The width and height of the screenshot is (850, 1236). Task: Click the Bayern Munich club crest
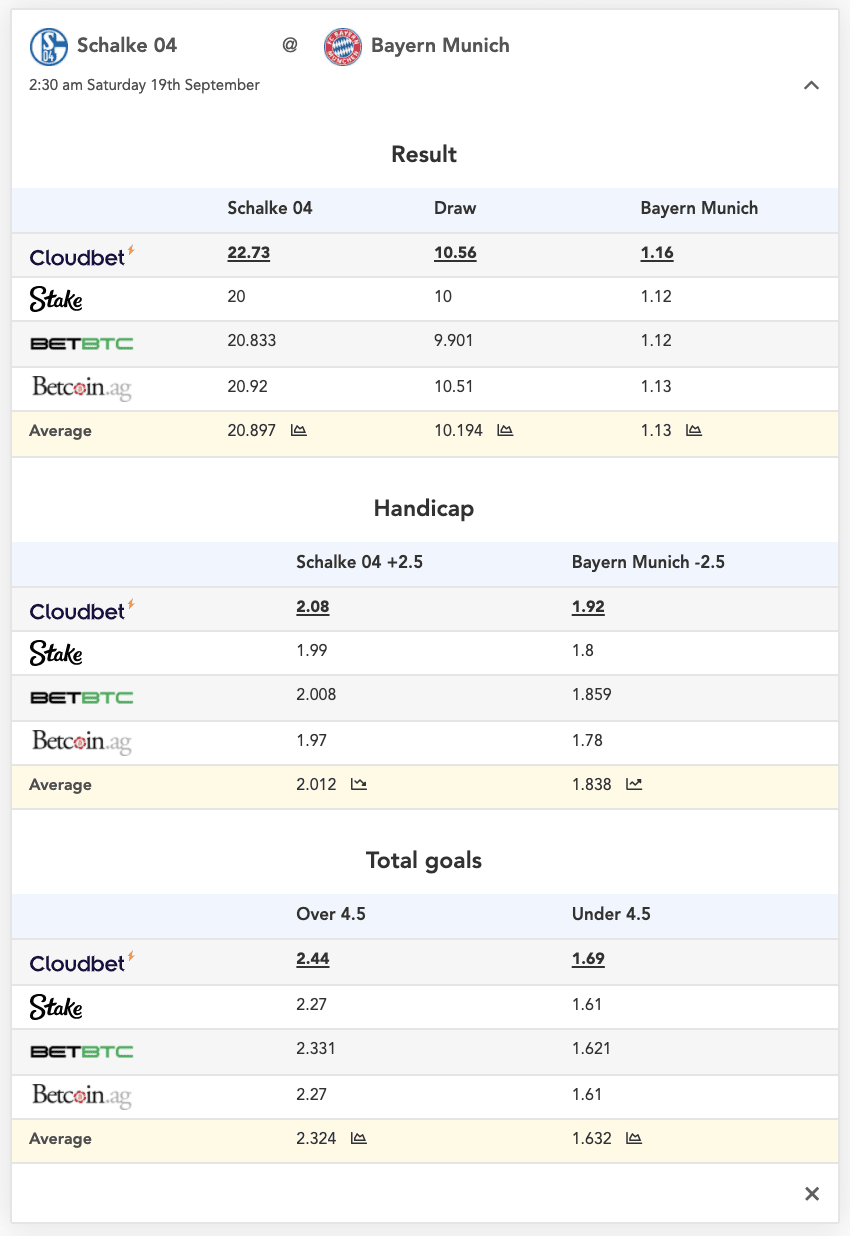click(x=342, y=46)
